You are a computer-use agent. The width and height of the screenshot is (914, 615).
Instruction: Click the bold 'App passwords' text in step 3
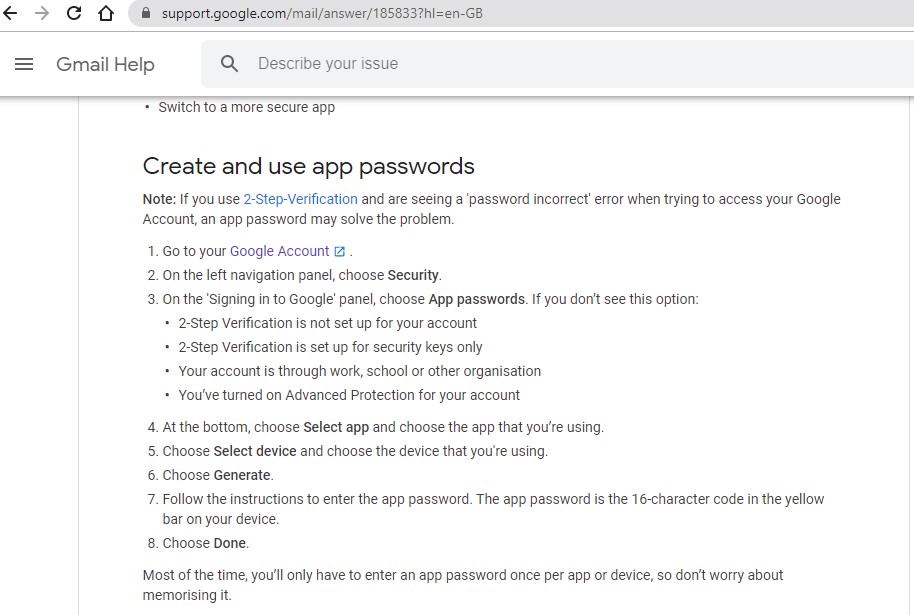(x=476, y=299)
